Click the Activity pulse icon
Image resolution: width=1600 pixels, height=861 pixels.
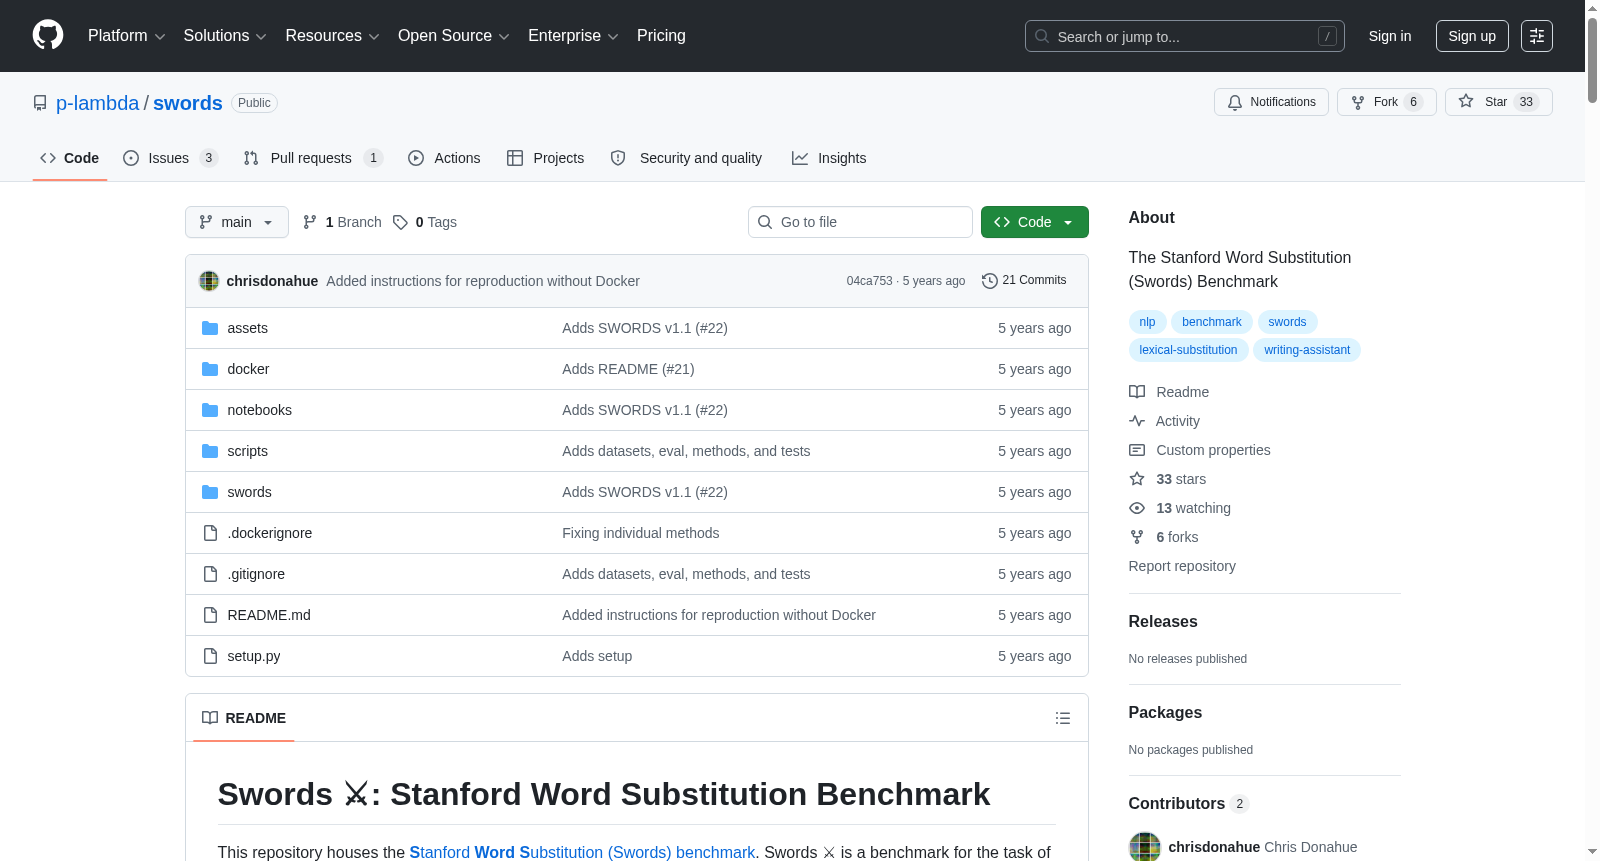click(1137, 421)
